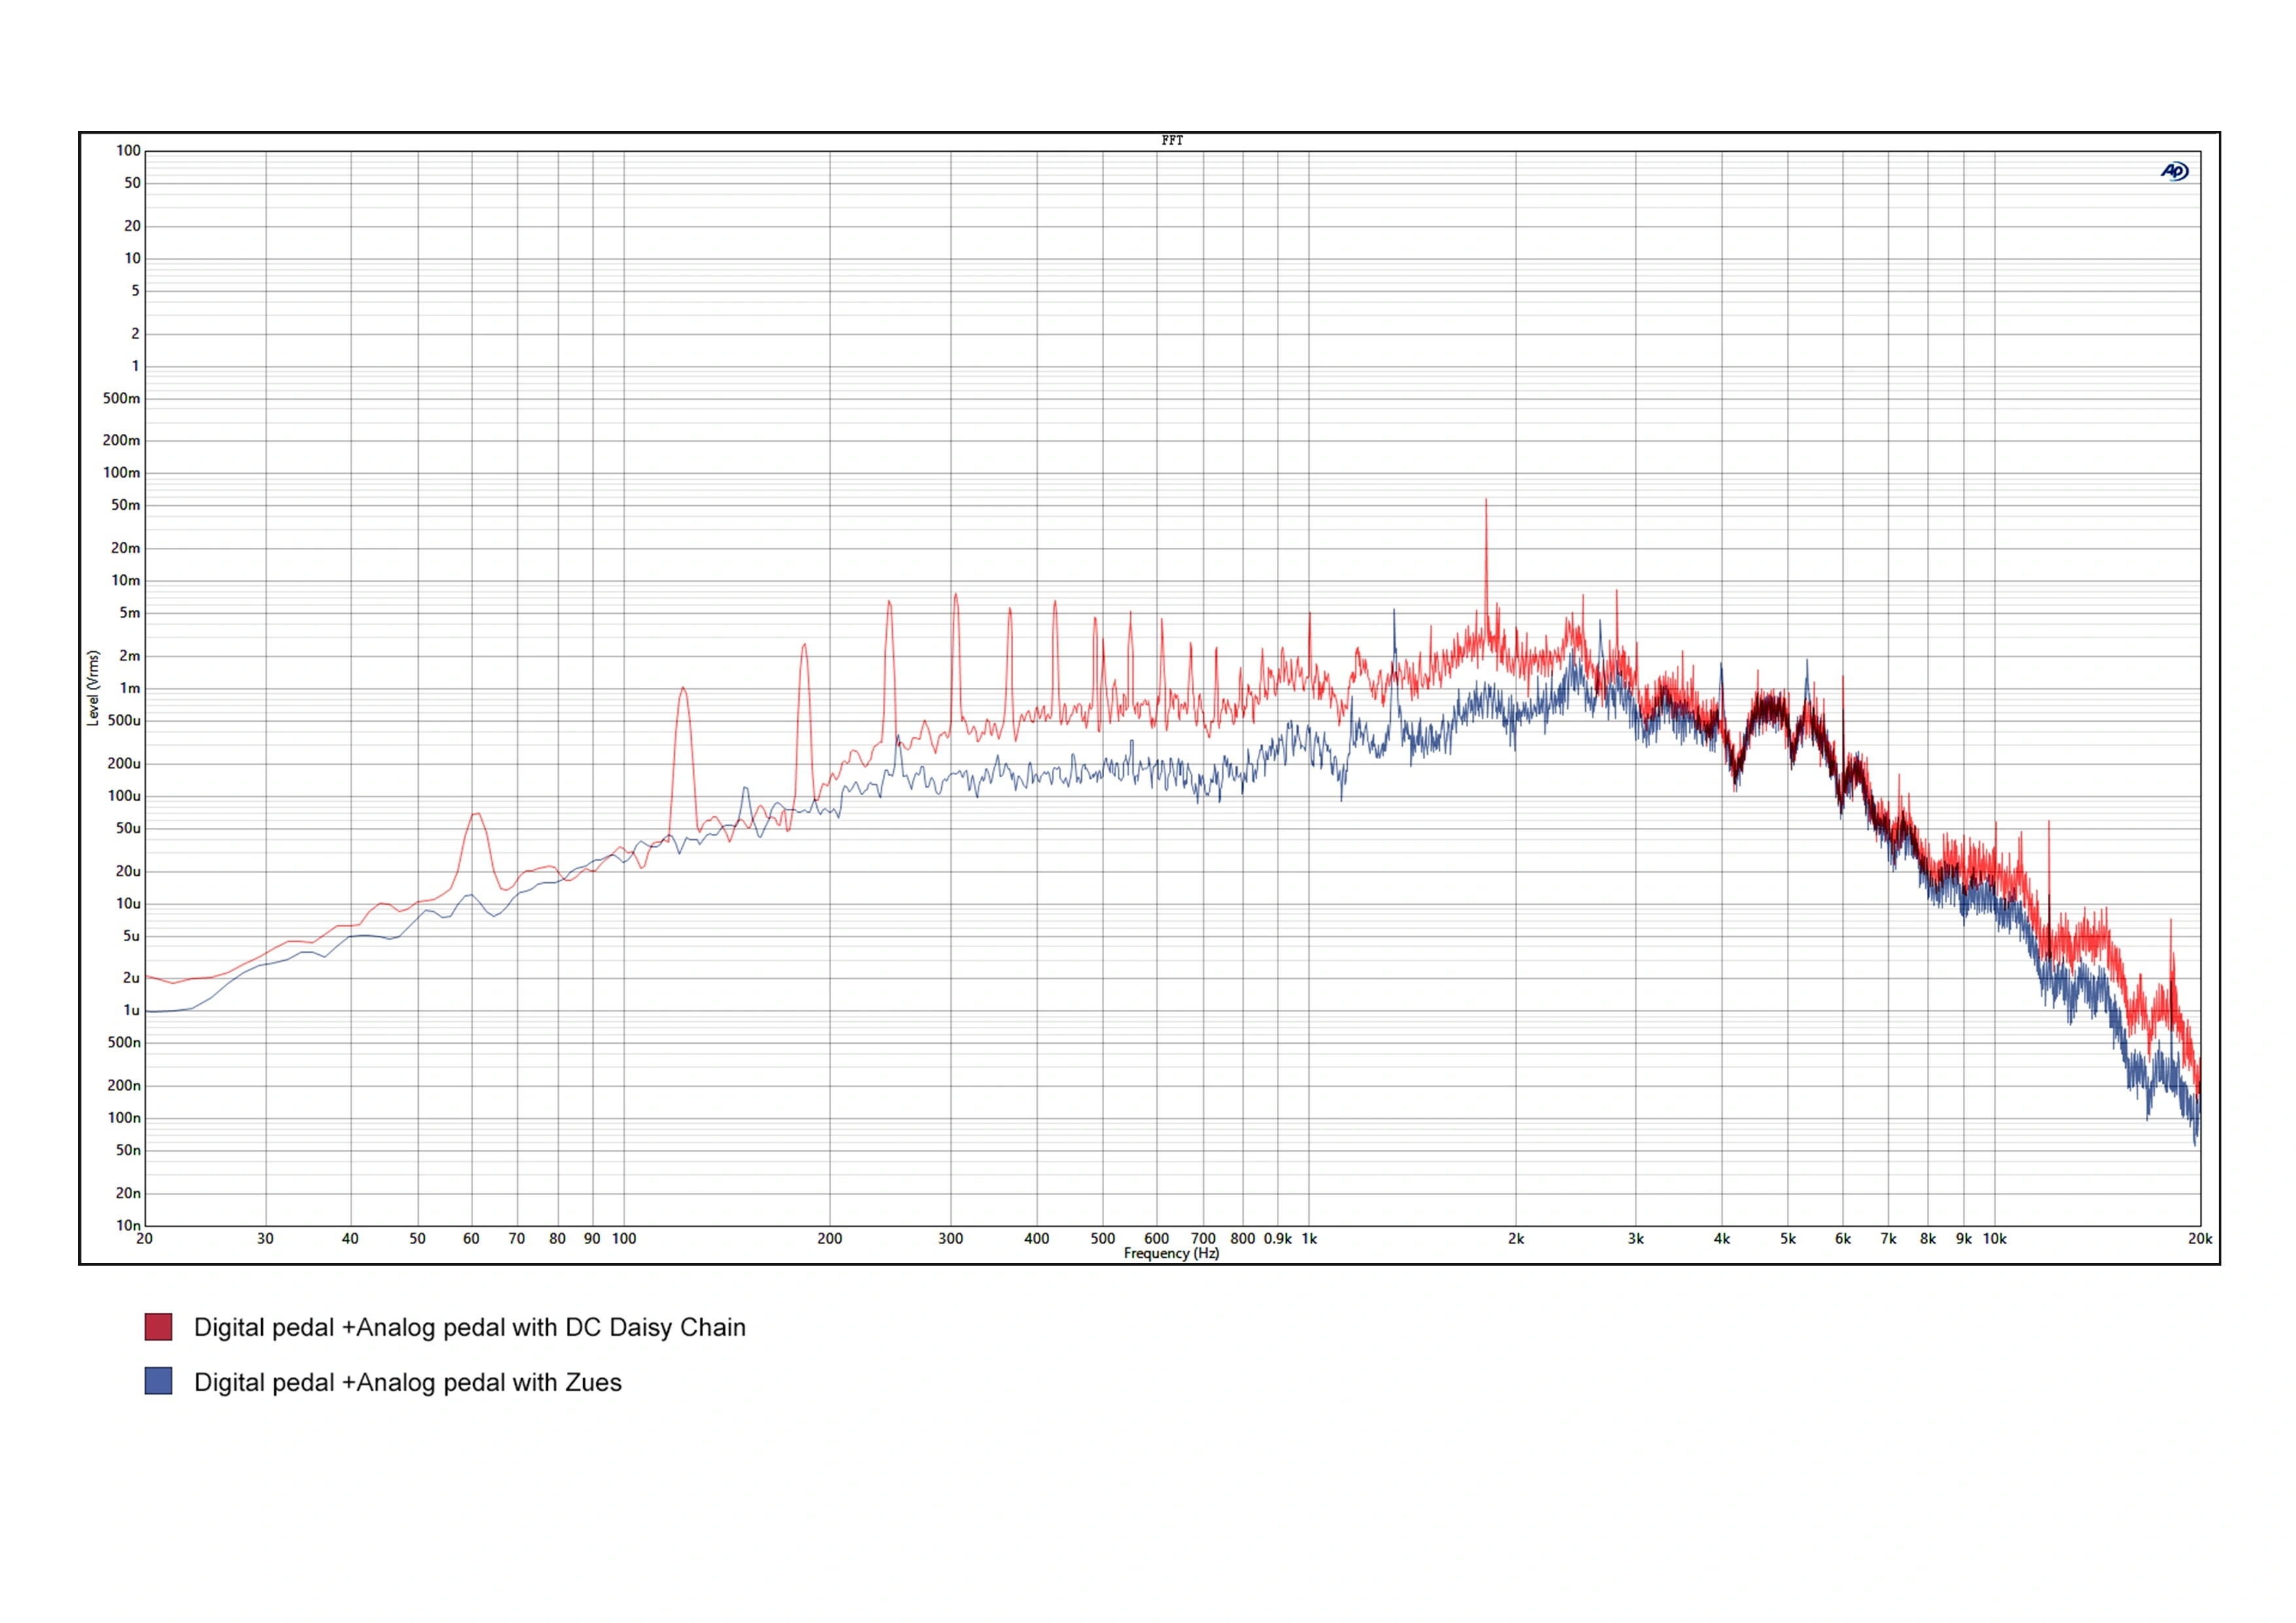Click the 500m level axis tick label

coord(122,398)
